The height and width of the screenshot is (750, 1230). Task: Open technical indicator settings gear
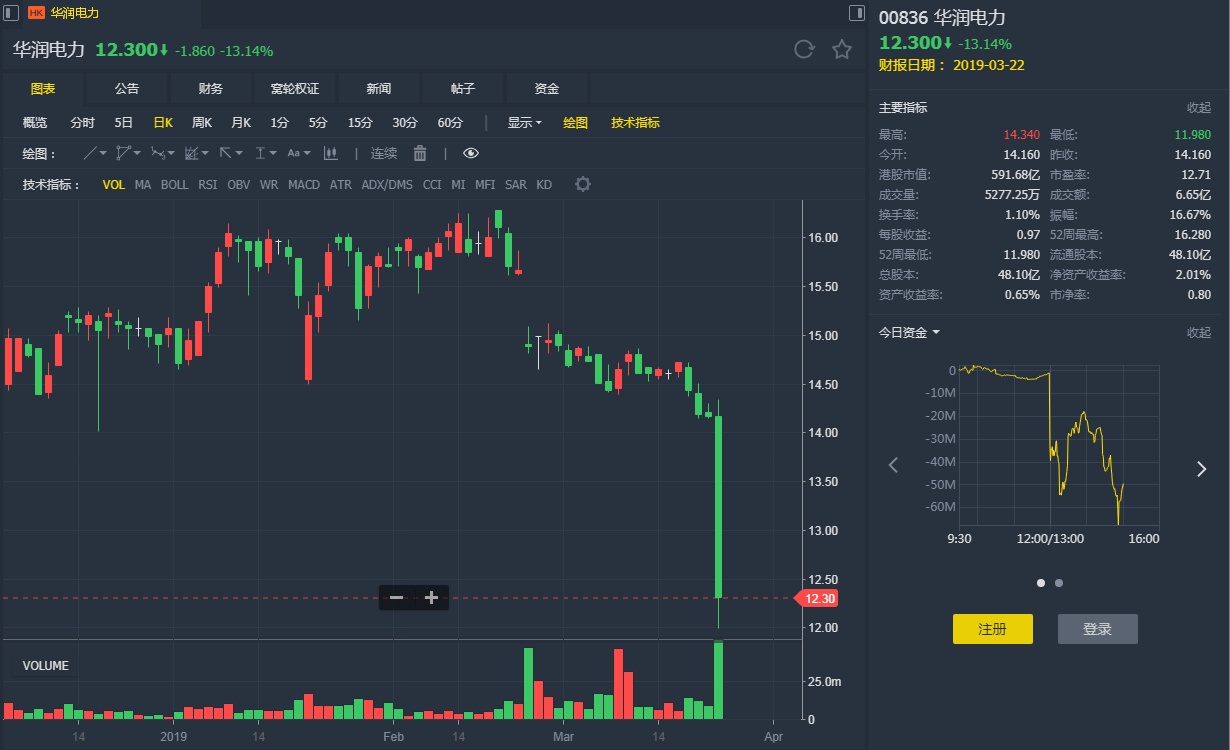[583, 184]
